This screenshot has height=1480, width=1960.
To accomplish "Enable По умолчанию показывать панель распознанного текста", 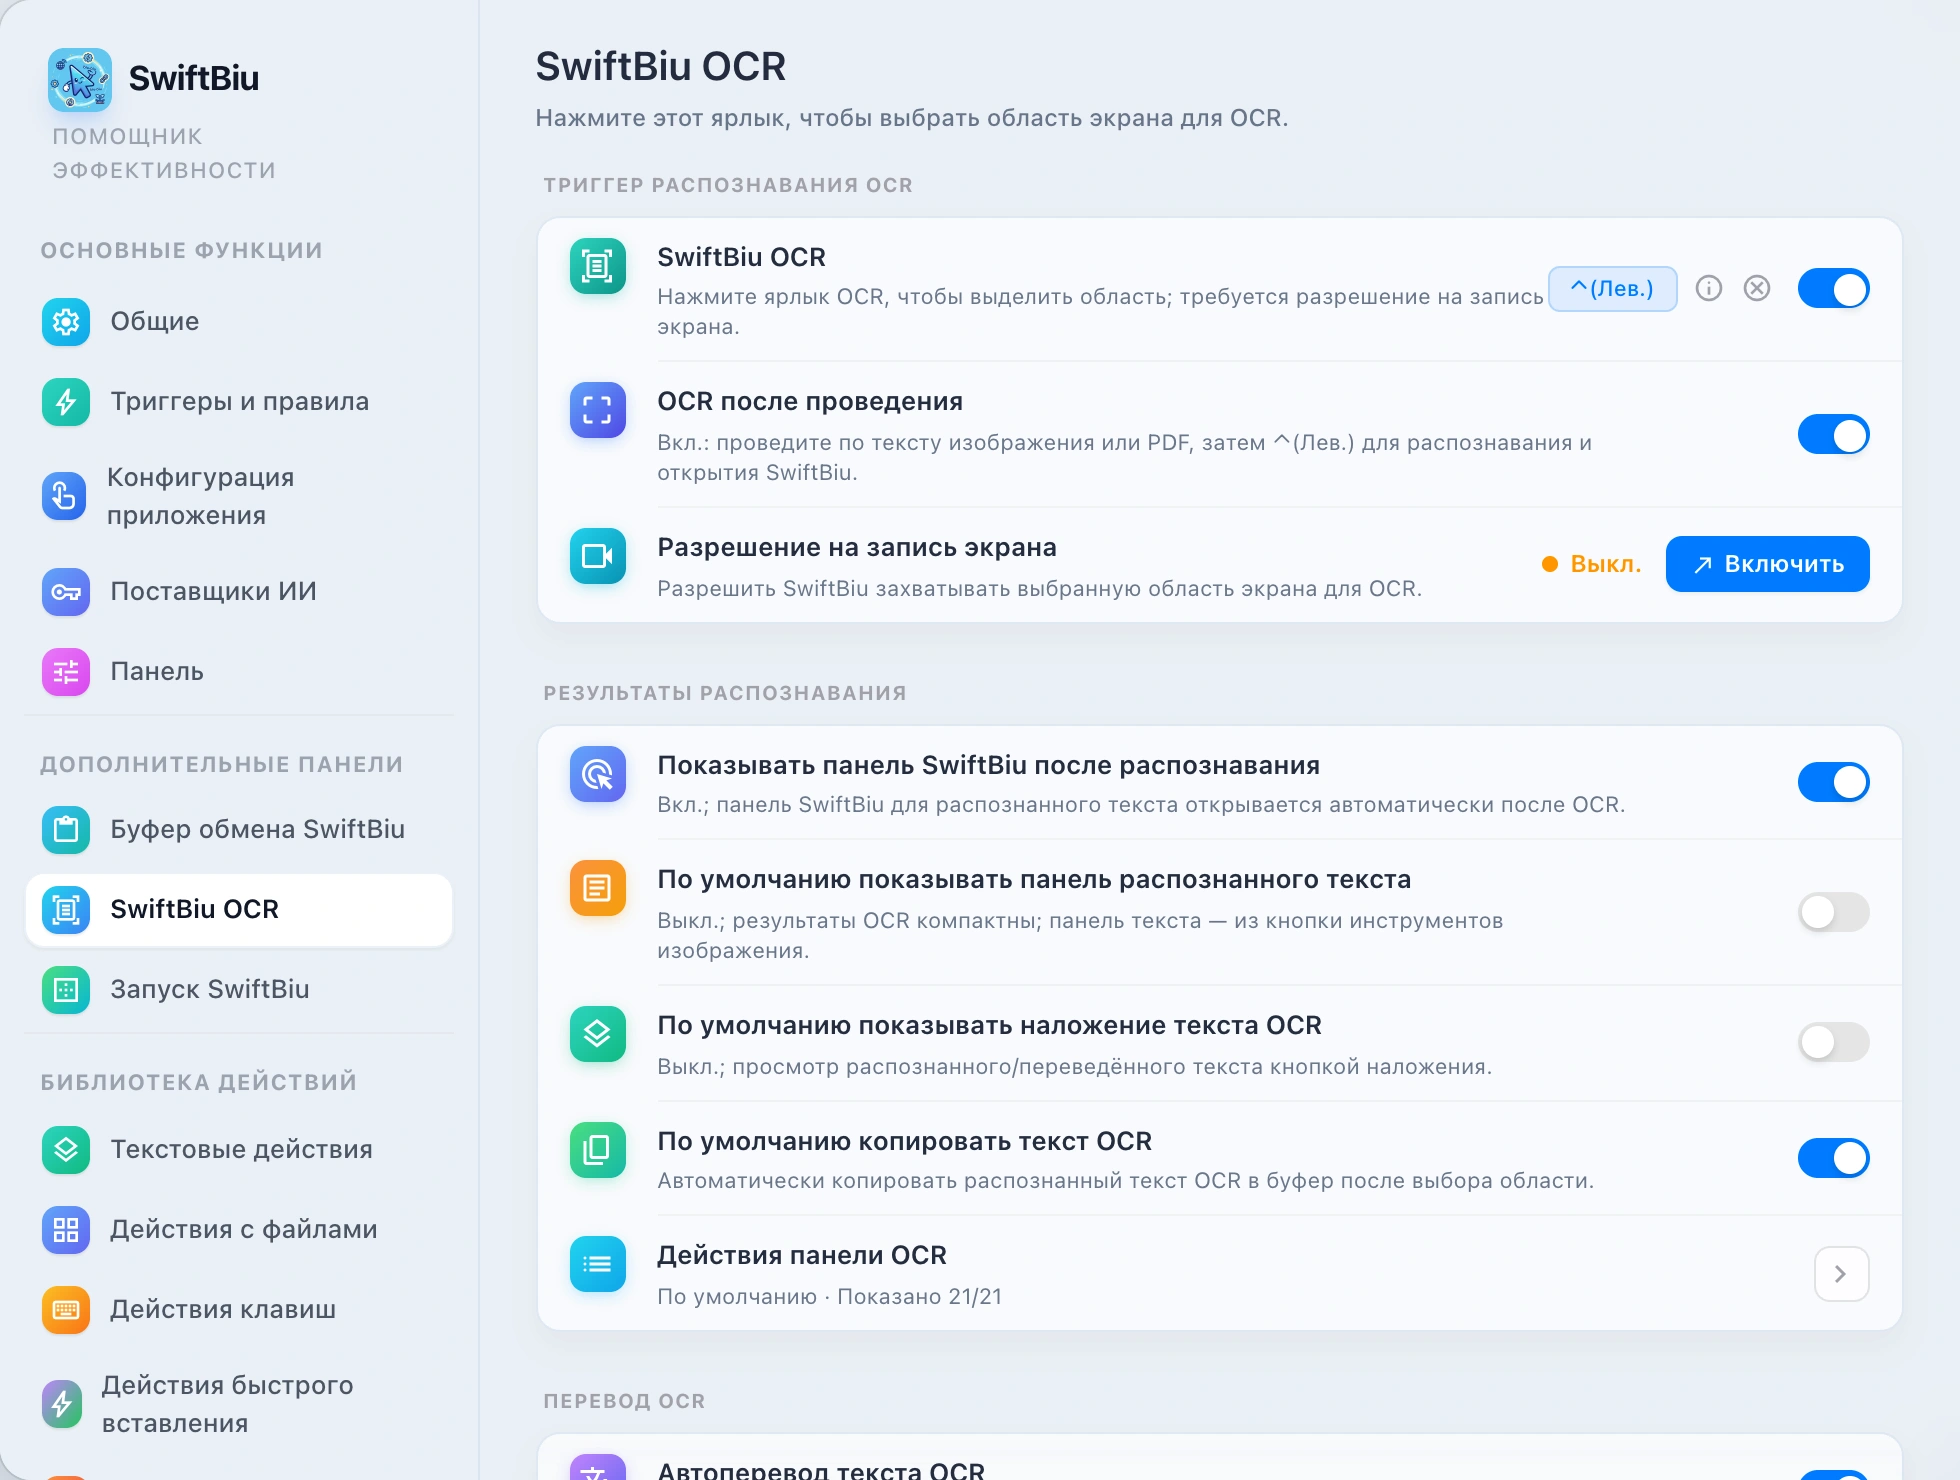I will pyautogui.click(x=1834, y=912).
